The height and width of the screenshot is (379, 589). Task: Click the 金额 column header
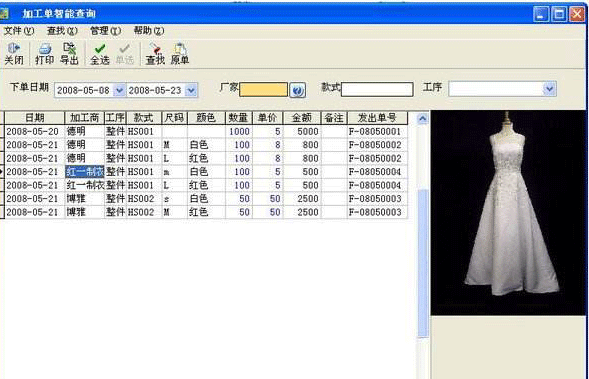tap(302, 118)
